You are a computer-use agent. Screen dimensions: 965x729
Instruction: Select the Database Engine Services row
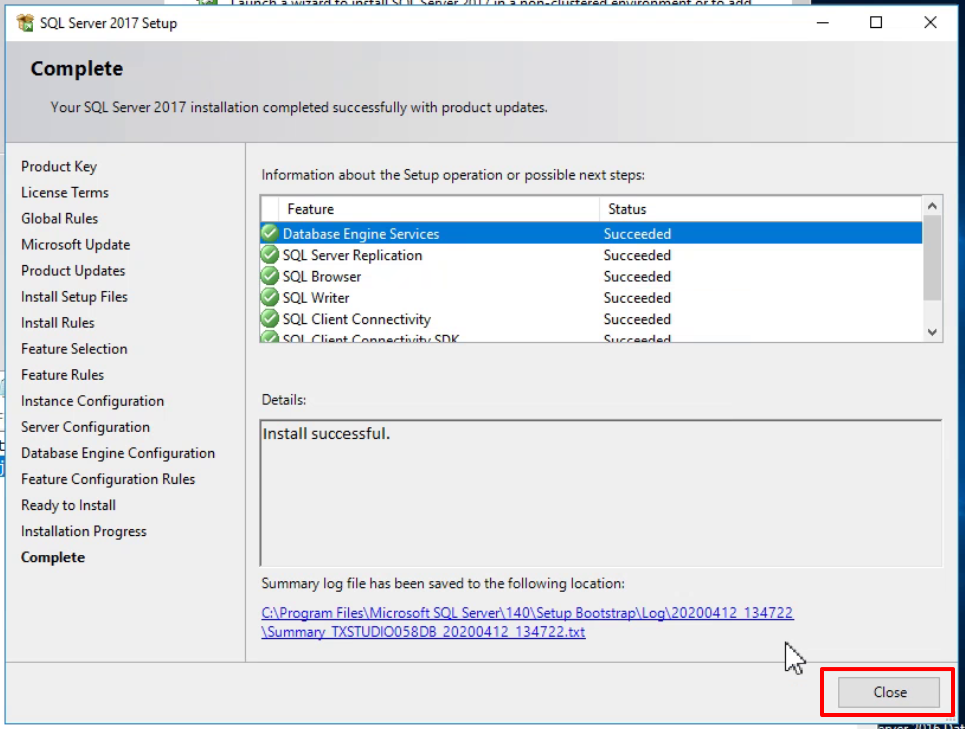point(591,234)
